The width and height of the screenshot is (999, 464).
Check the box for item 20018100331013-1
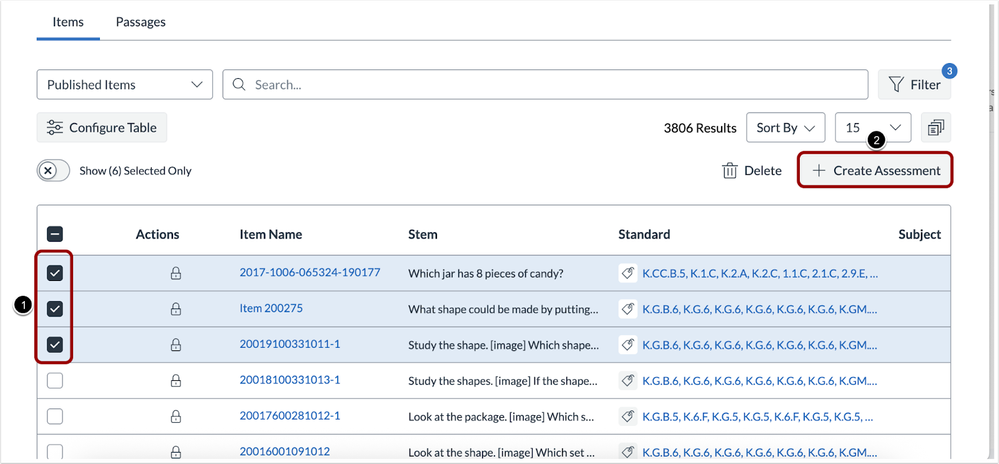click(55, 380)
